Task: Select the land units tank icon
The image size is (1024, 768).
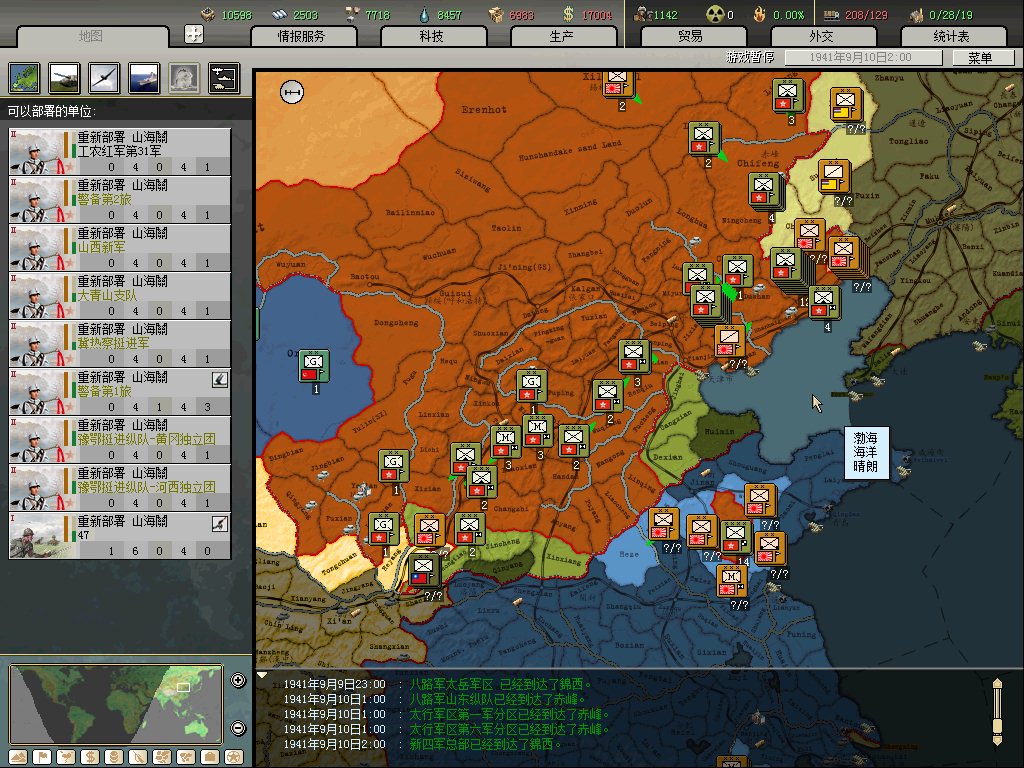Action: tap(63, 78)
